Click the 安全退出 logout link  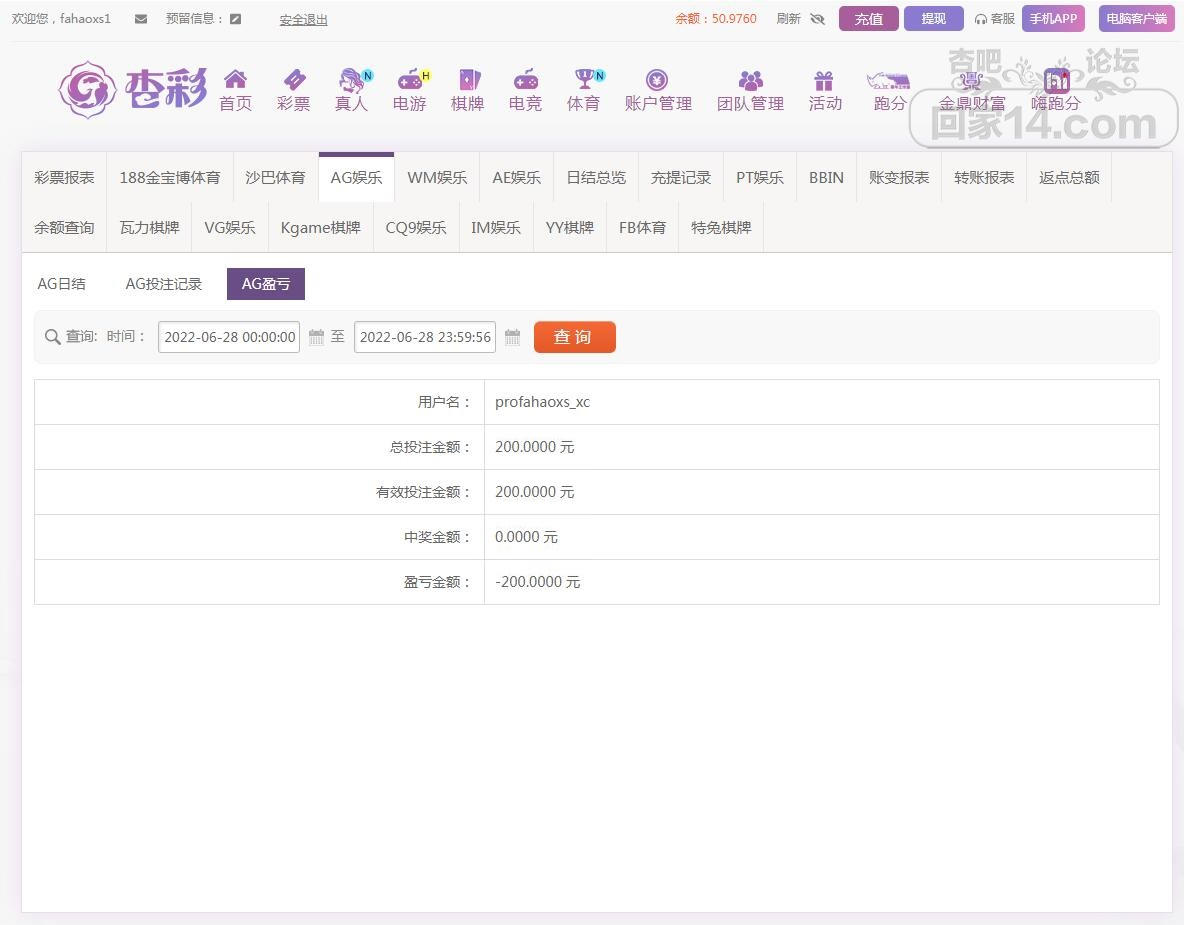pyautogui.click(x=303, y=20)
